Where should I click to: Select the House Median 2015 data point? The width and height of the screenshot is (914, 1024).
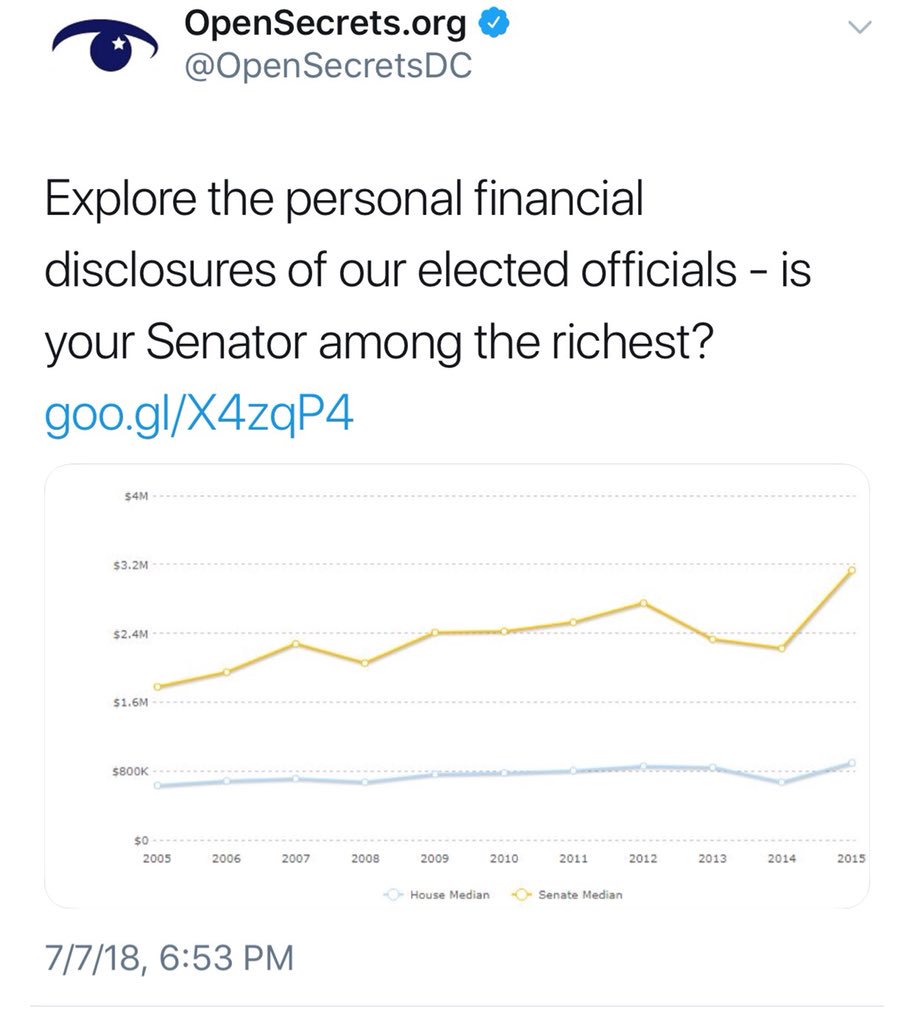click(852, 763)
